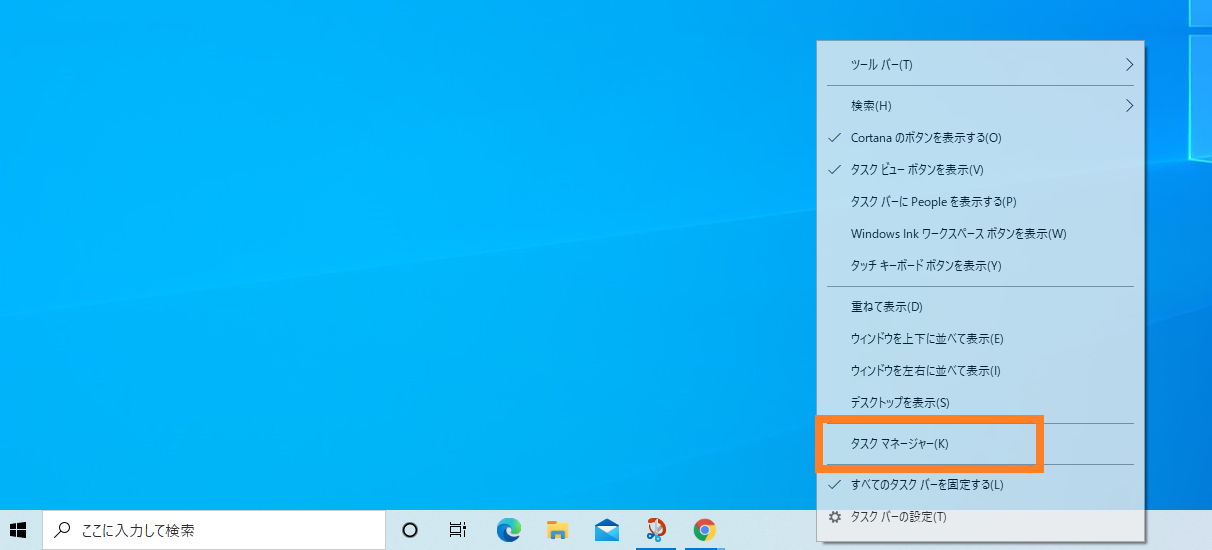Launch Google Chrome from the taskbar
This screenshot has width=1212, height=550.
[x=704, y=530]
